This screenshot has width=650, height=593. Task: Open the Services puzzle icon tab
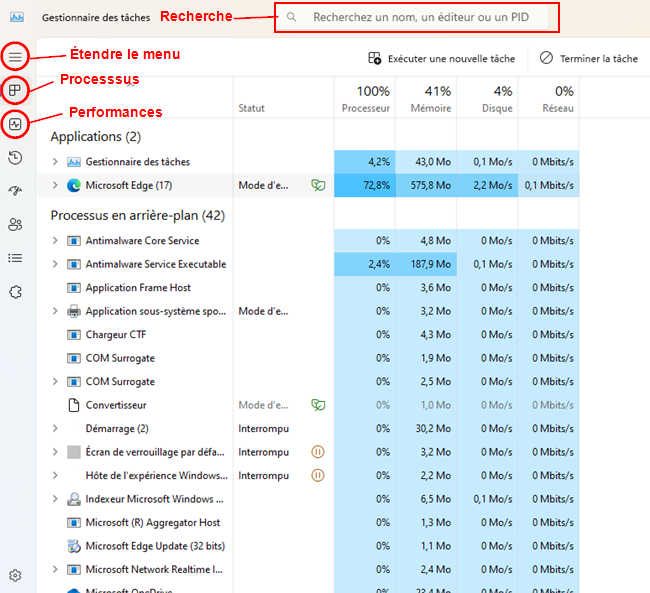coord(15,292)
